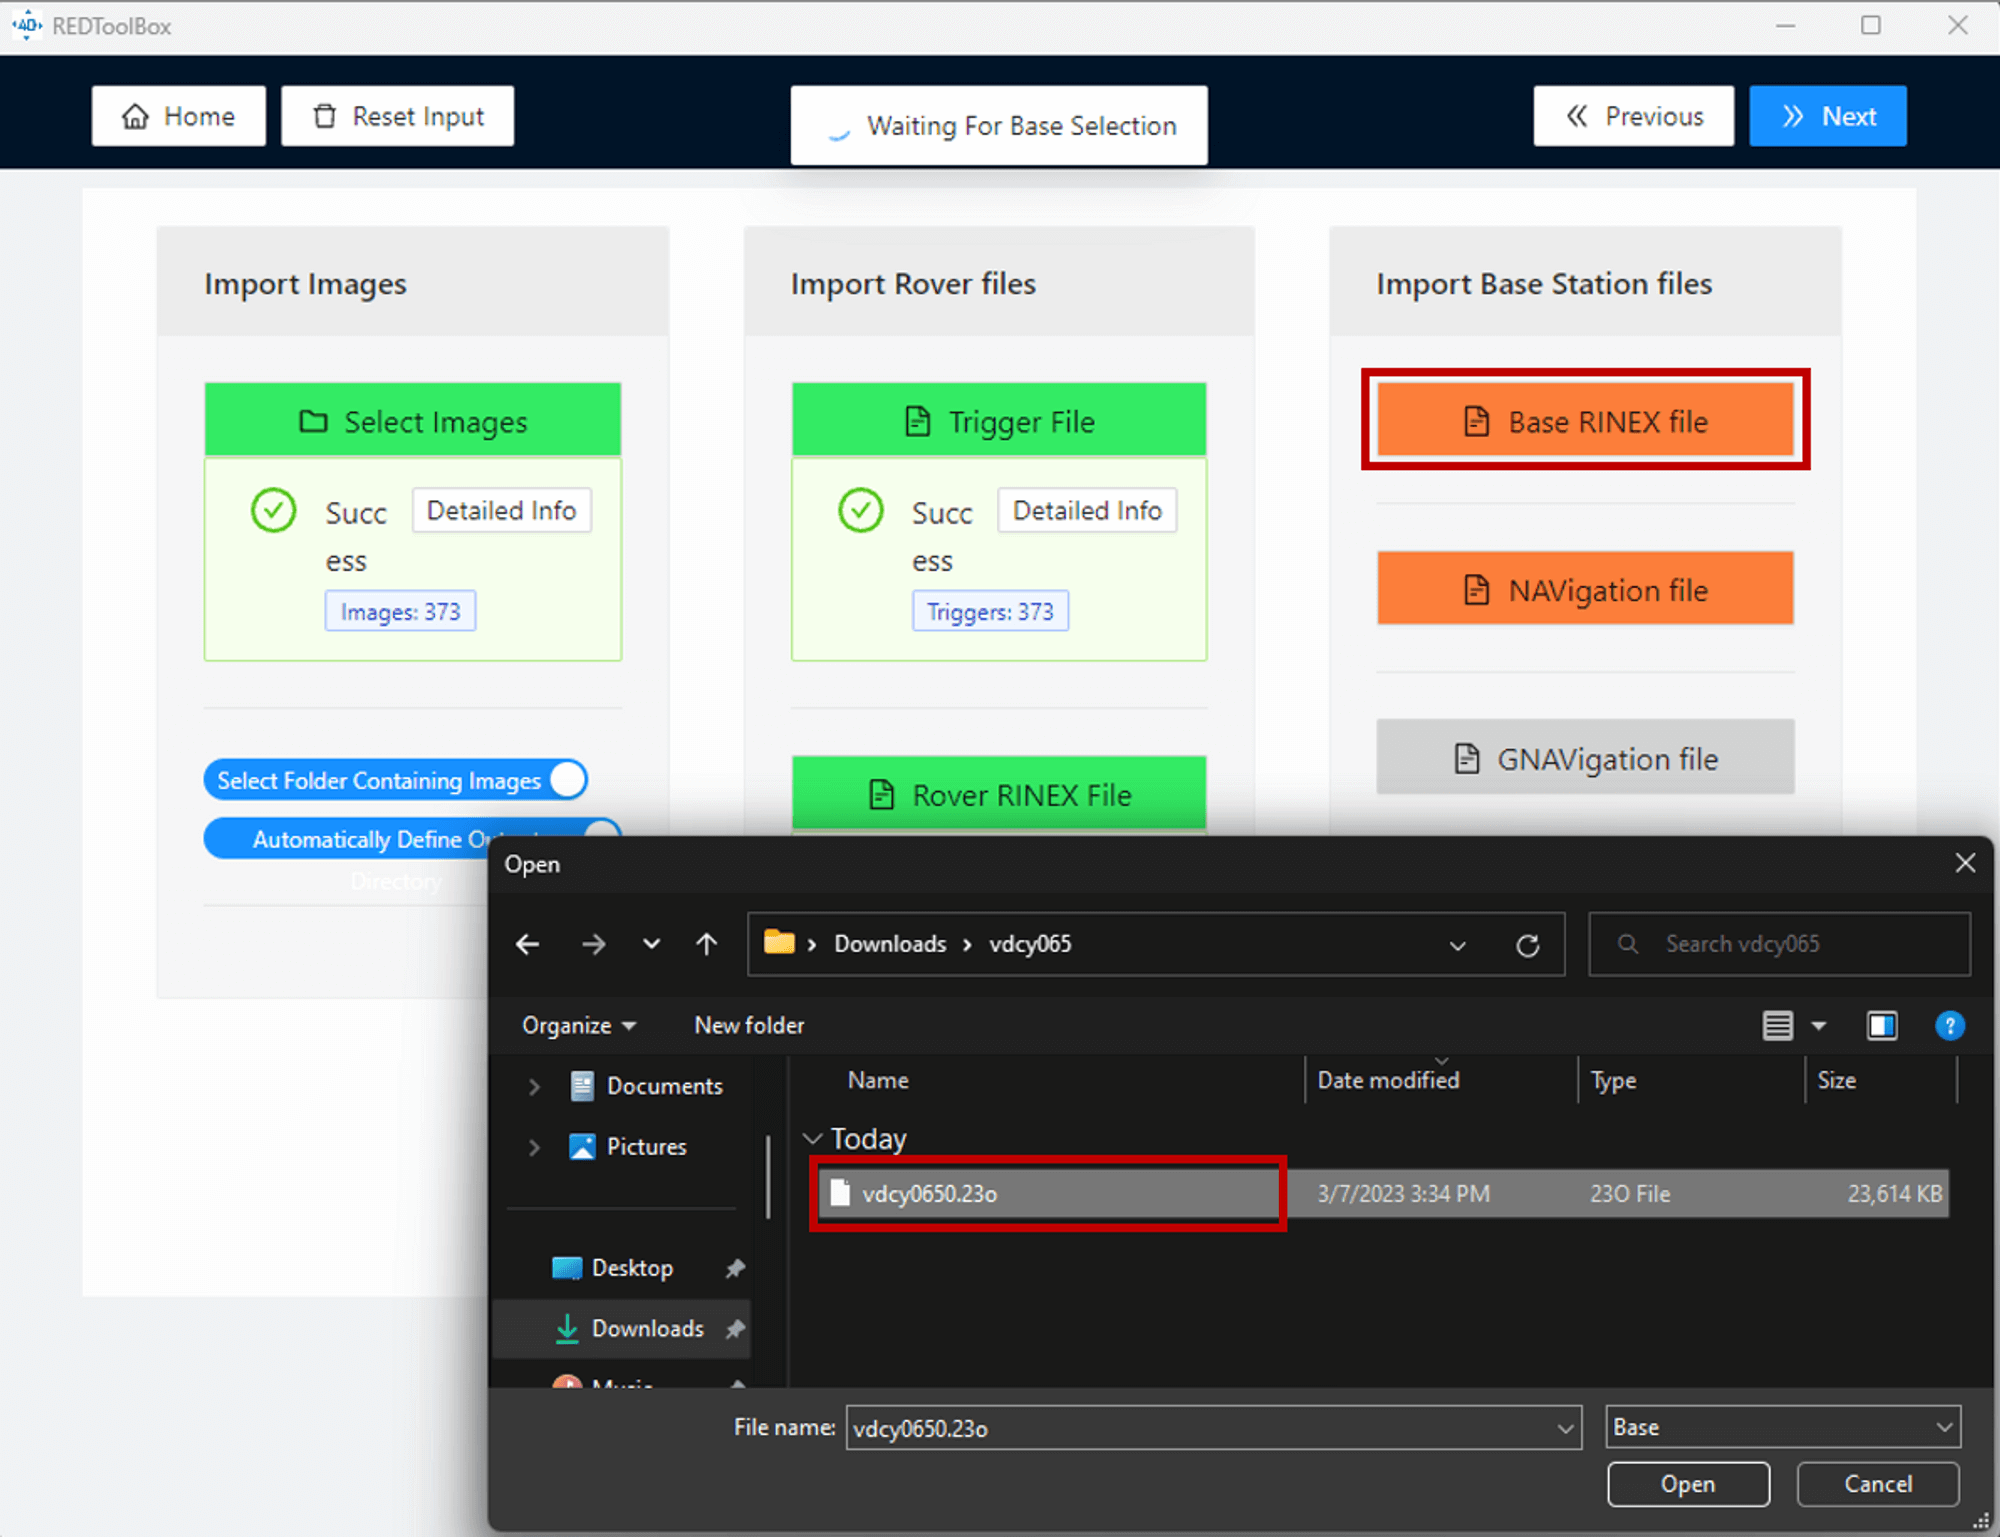Expand the Documents tree item
2000x1537 pixels.
(533, 1086)
